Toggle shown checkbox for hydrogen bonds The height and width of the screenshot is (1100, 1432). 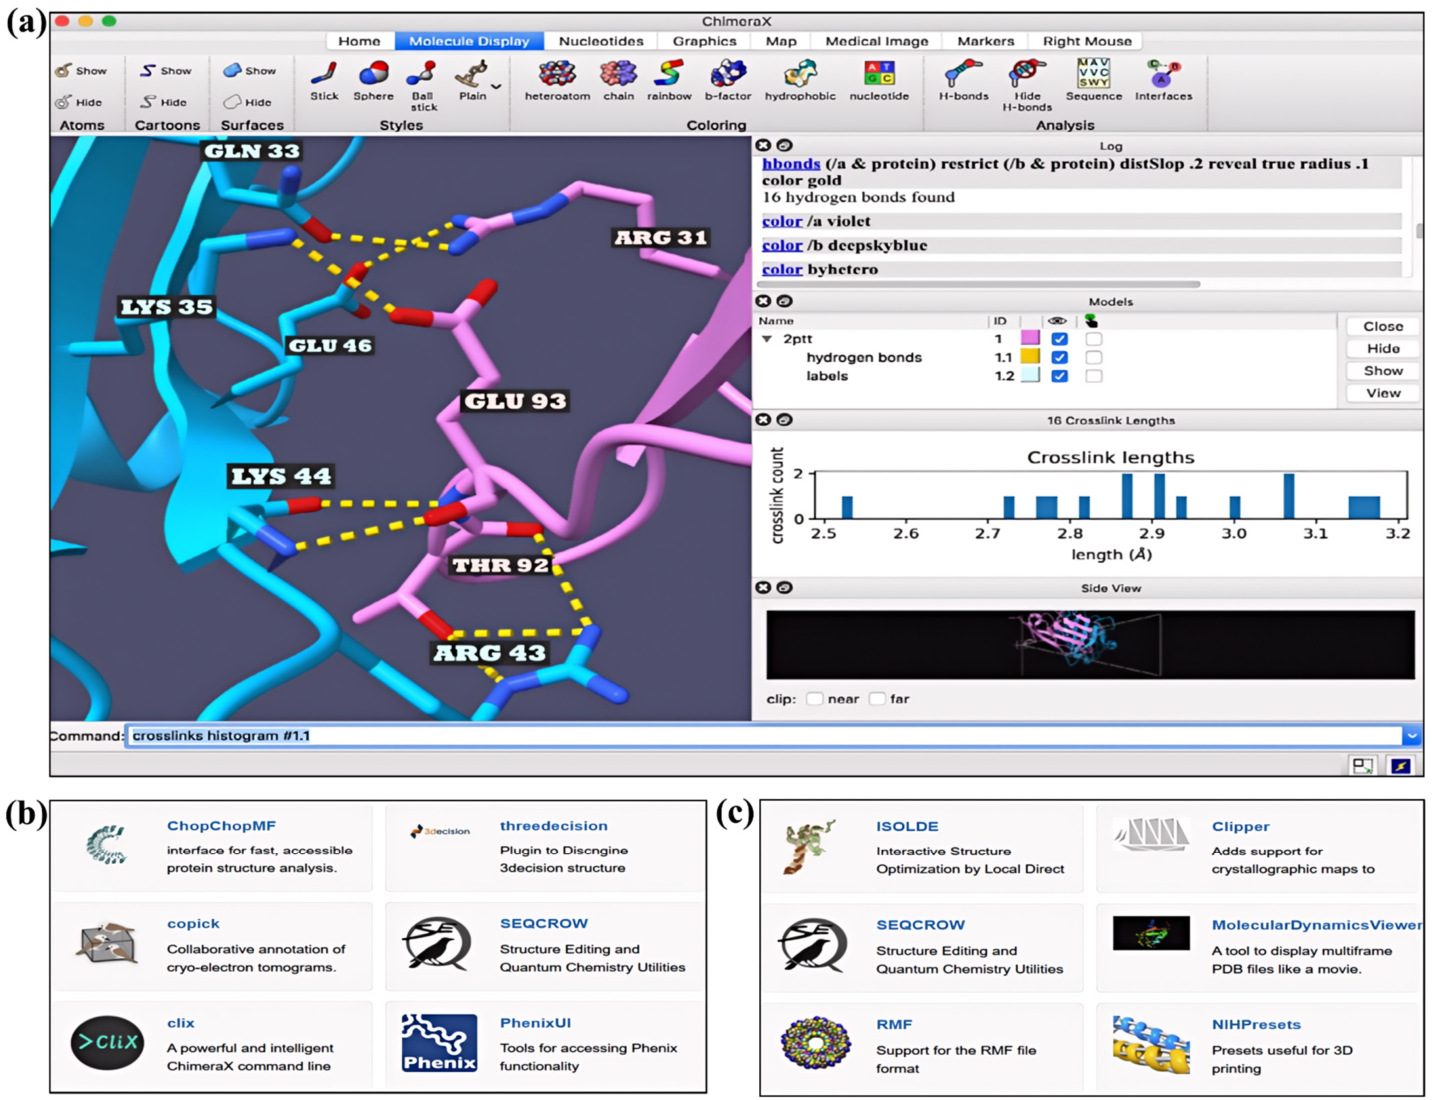pyautogui.click(x=1060, y=357)
